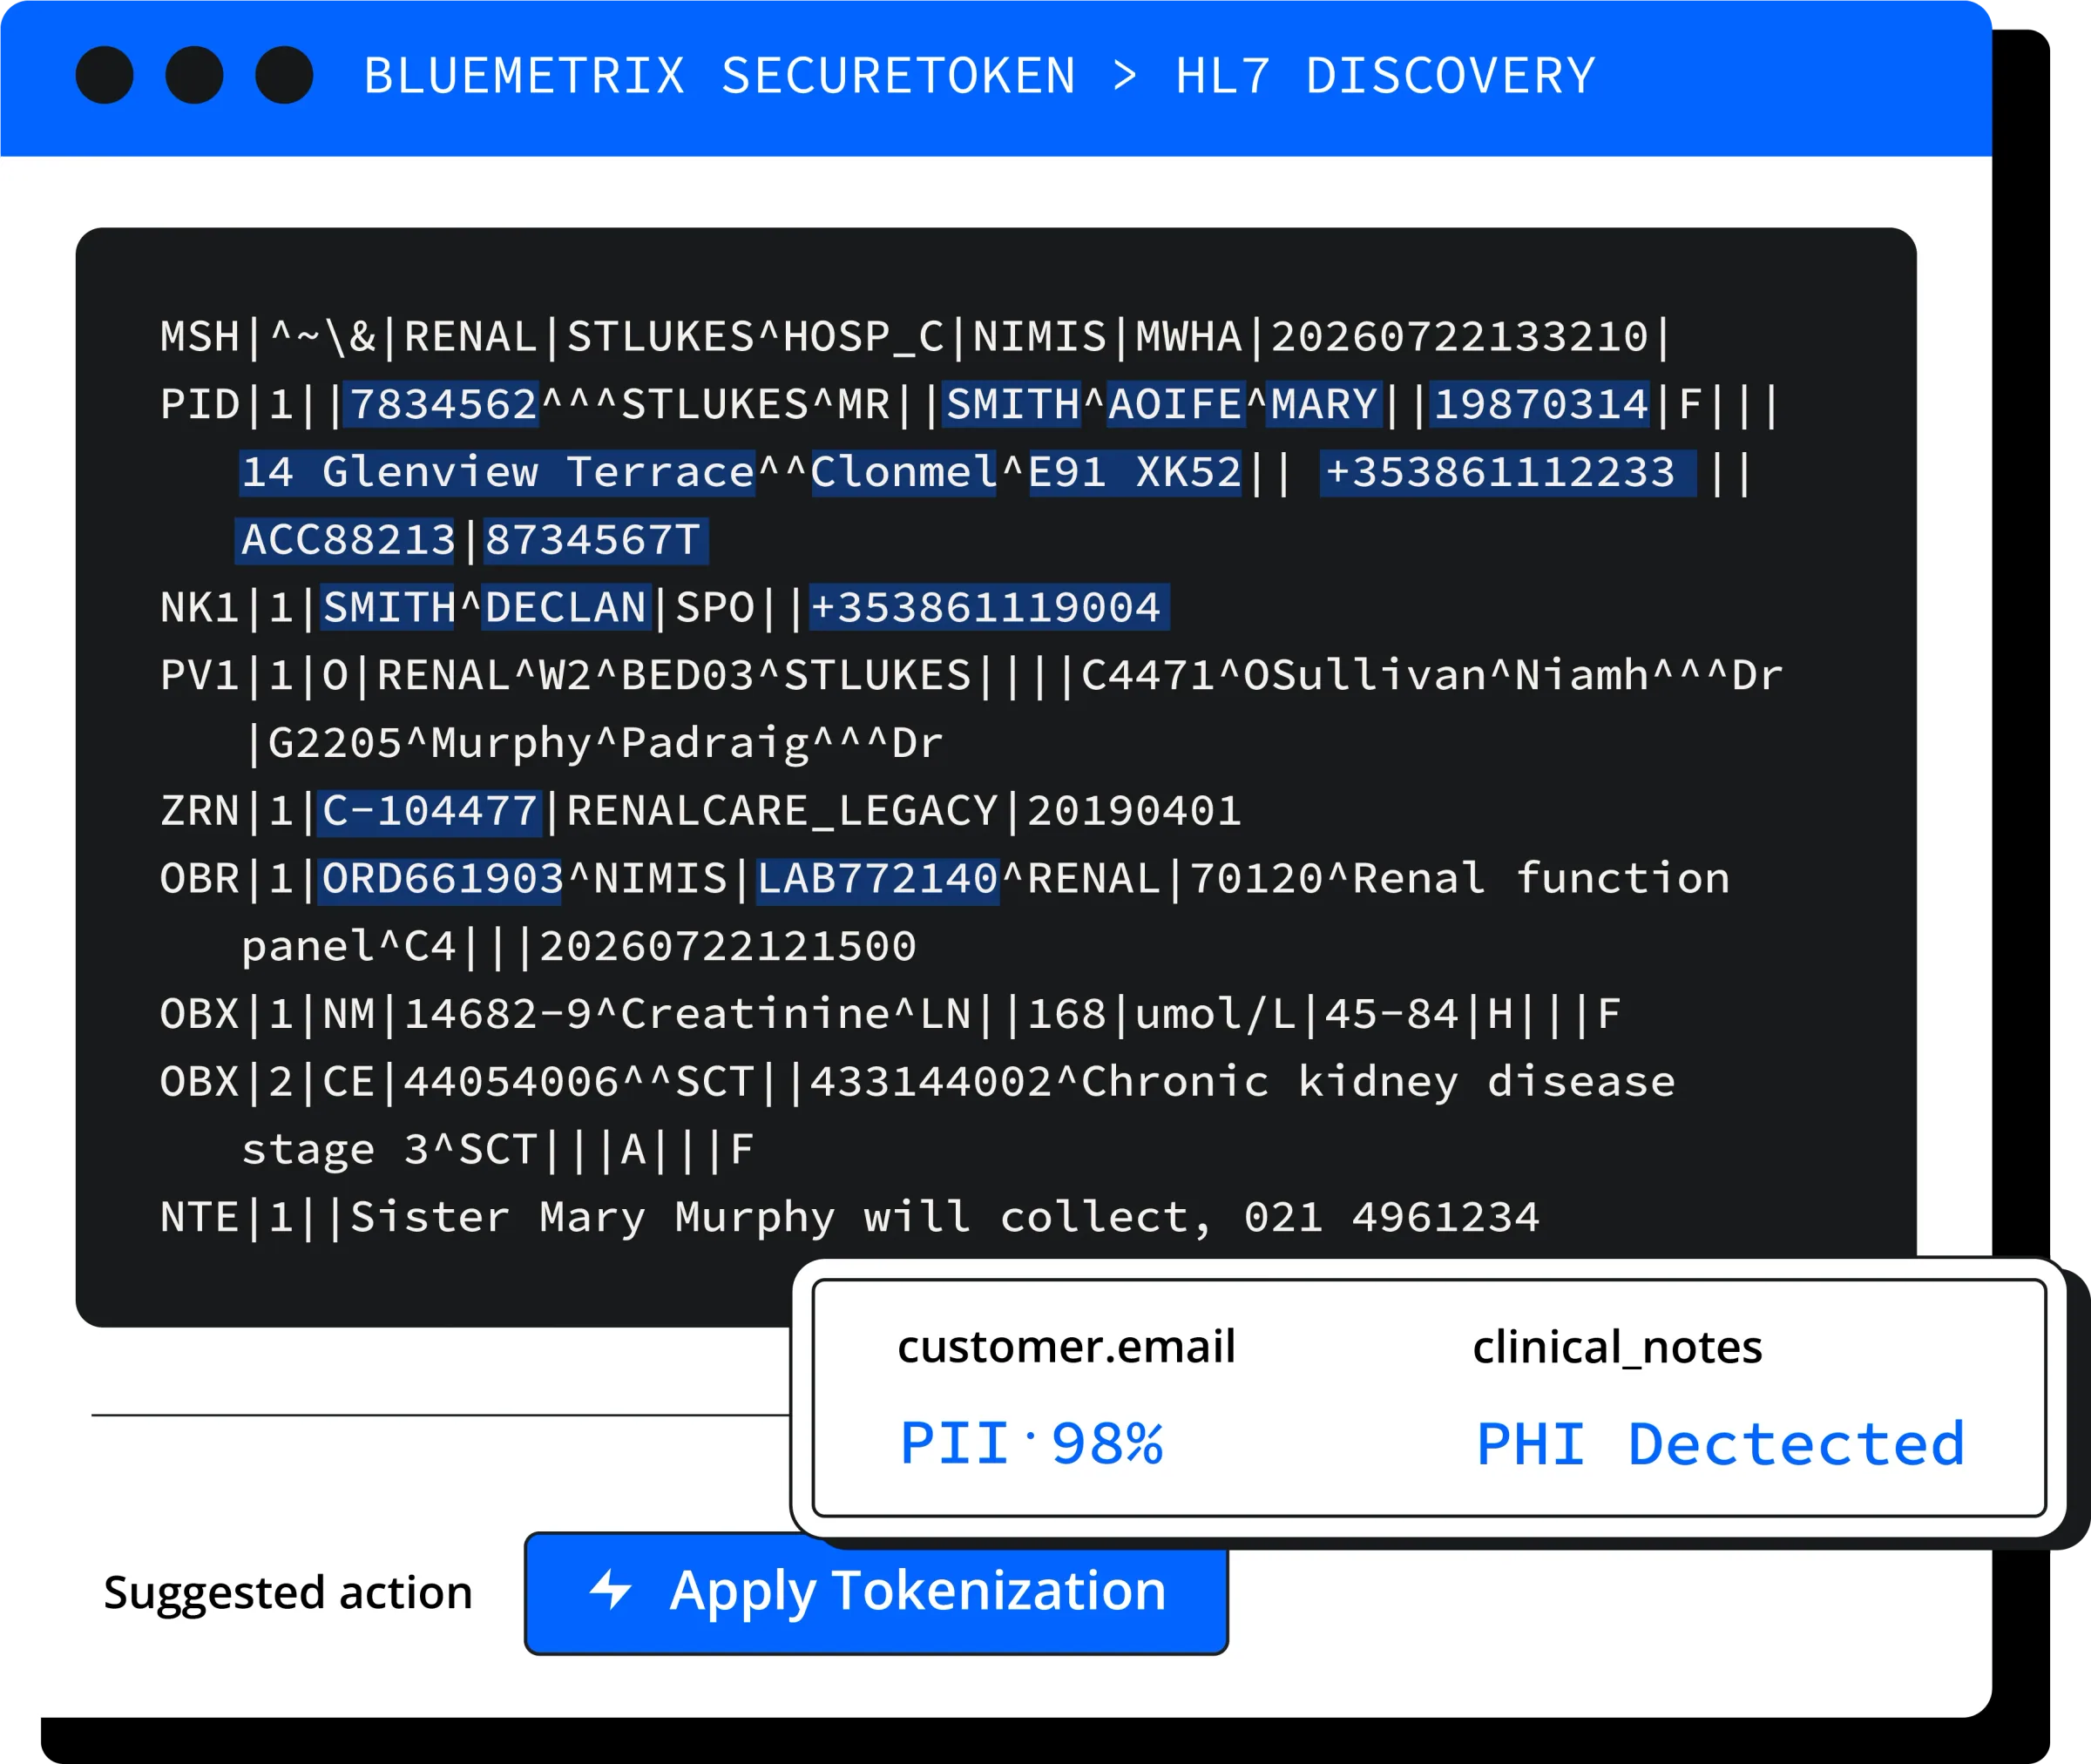Click the Suggested action label

click(288, 1593)
